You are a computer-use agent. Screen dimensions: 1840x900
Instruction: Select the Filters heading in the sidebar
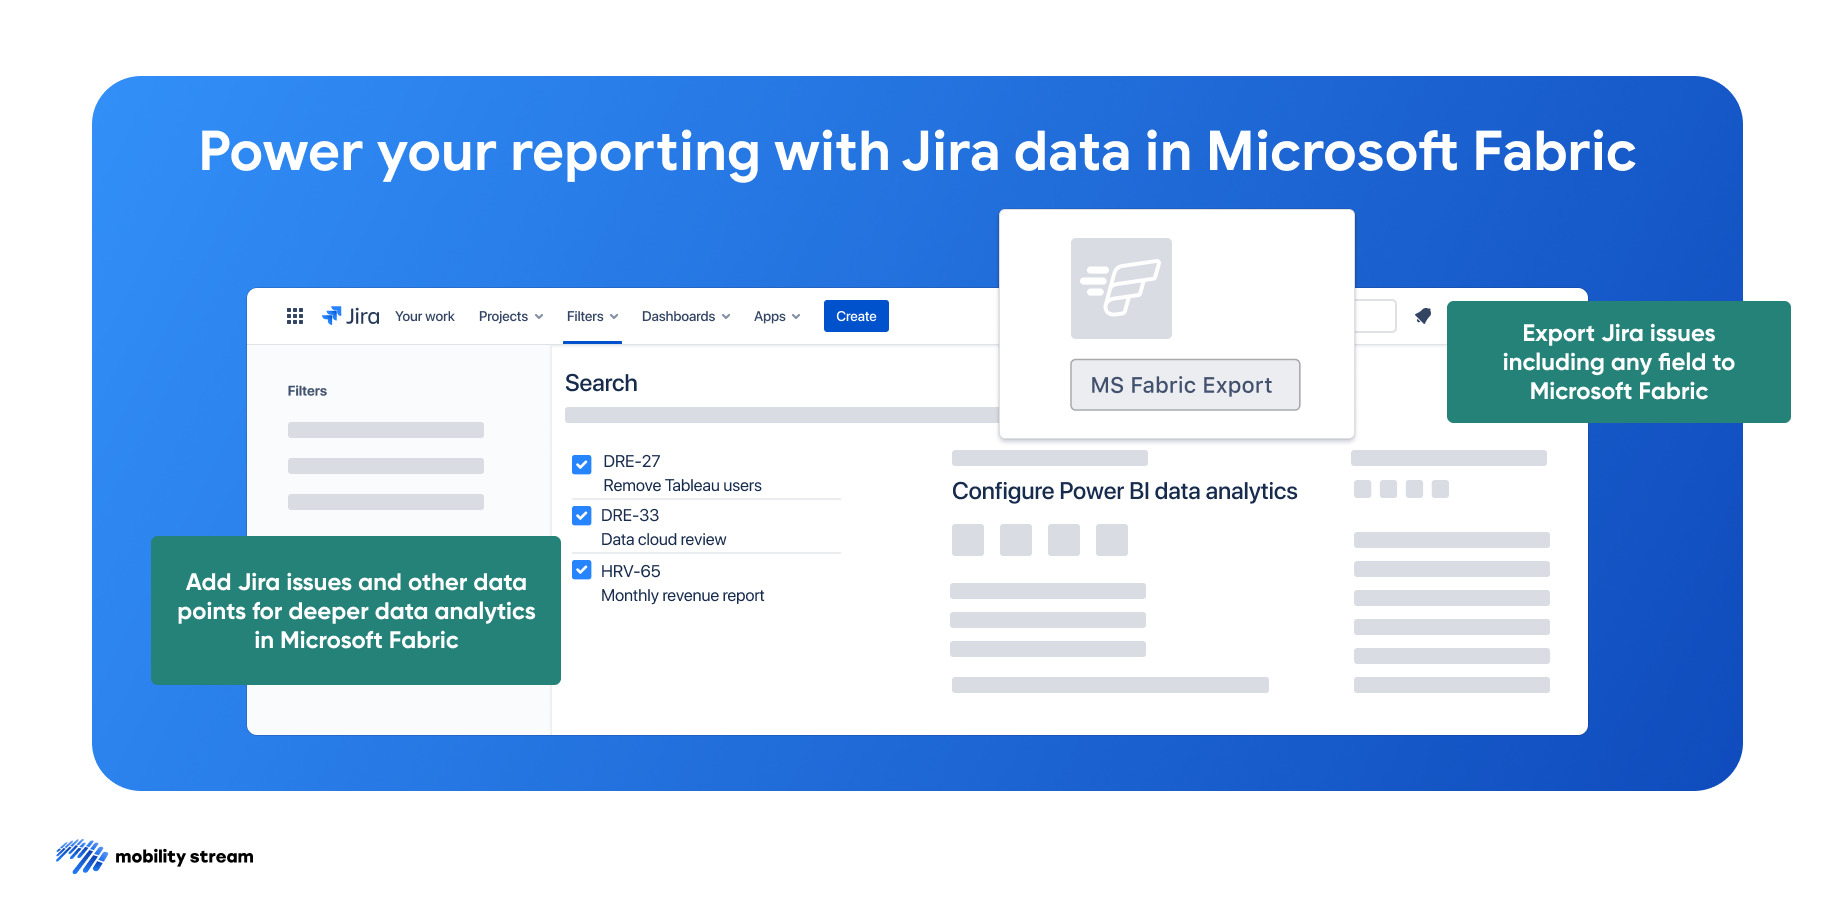click(x=307, y=391)
